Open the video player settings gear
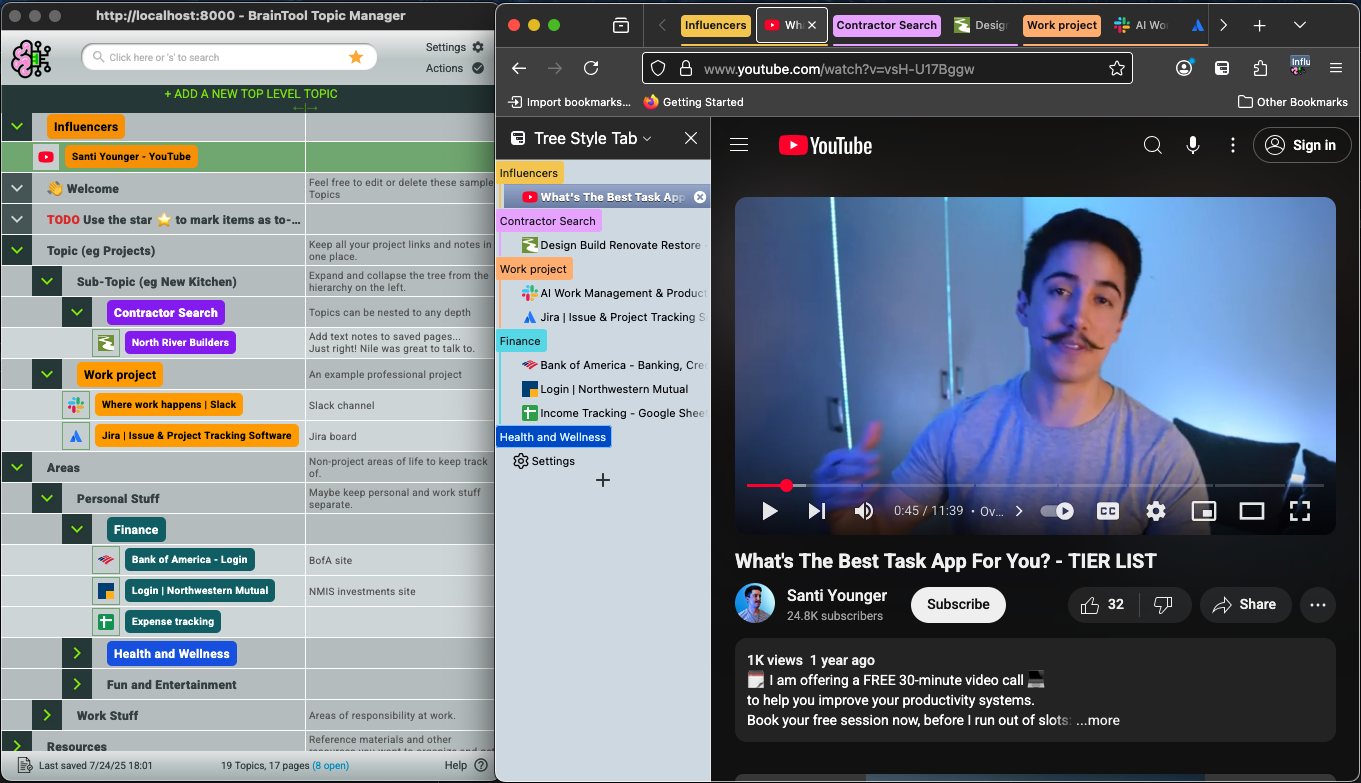 (x=1156, y=511)
